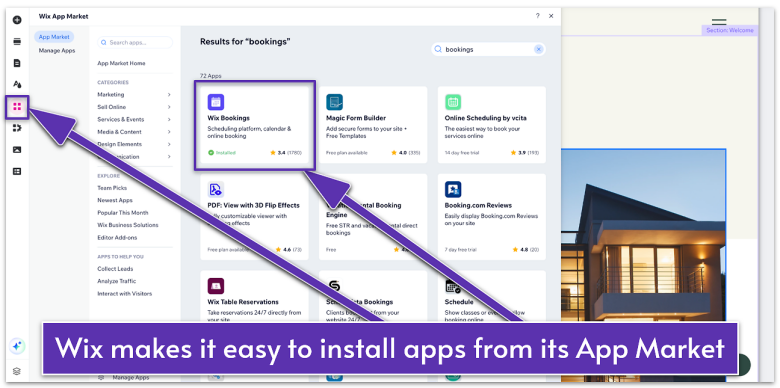This screenshot has width=780, height=388.
Task: Open the Site Design icon
Action: pyautogui.click(x=17, y=85)
